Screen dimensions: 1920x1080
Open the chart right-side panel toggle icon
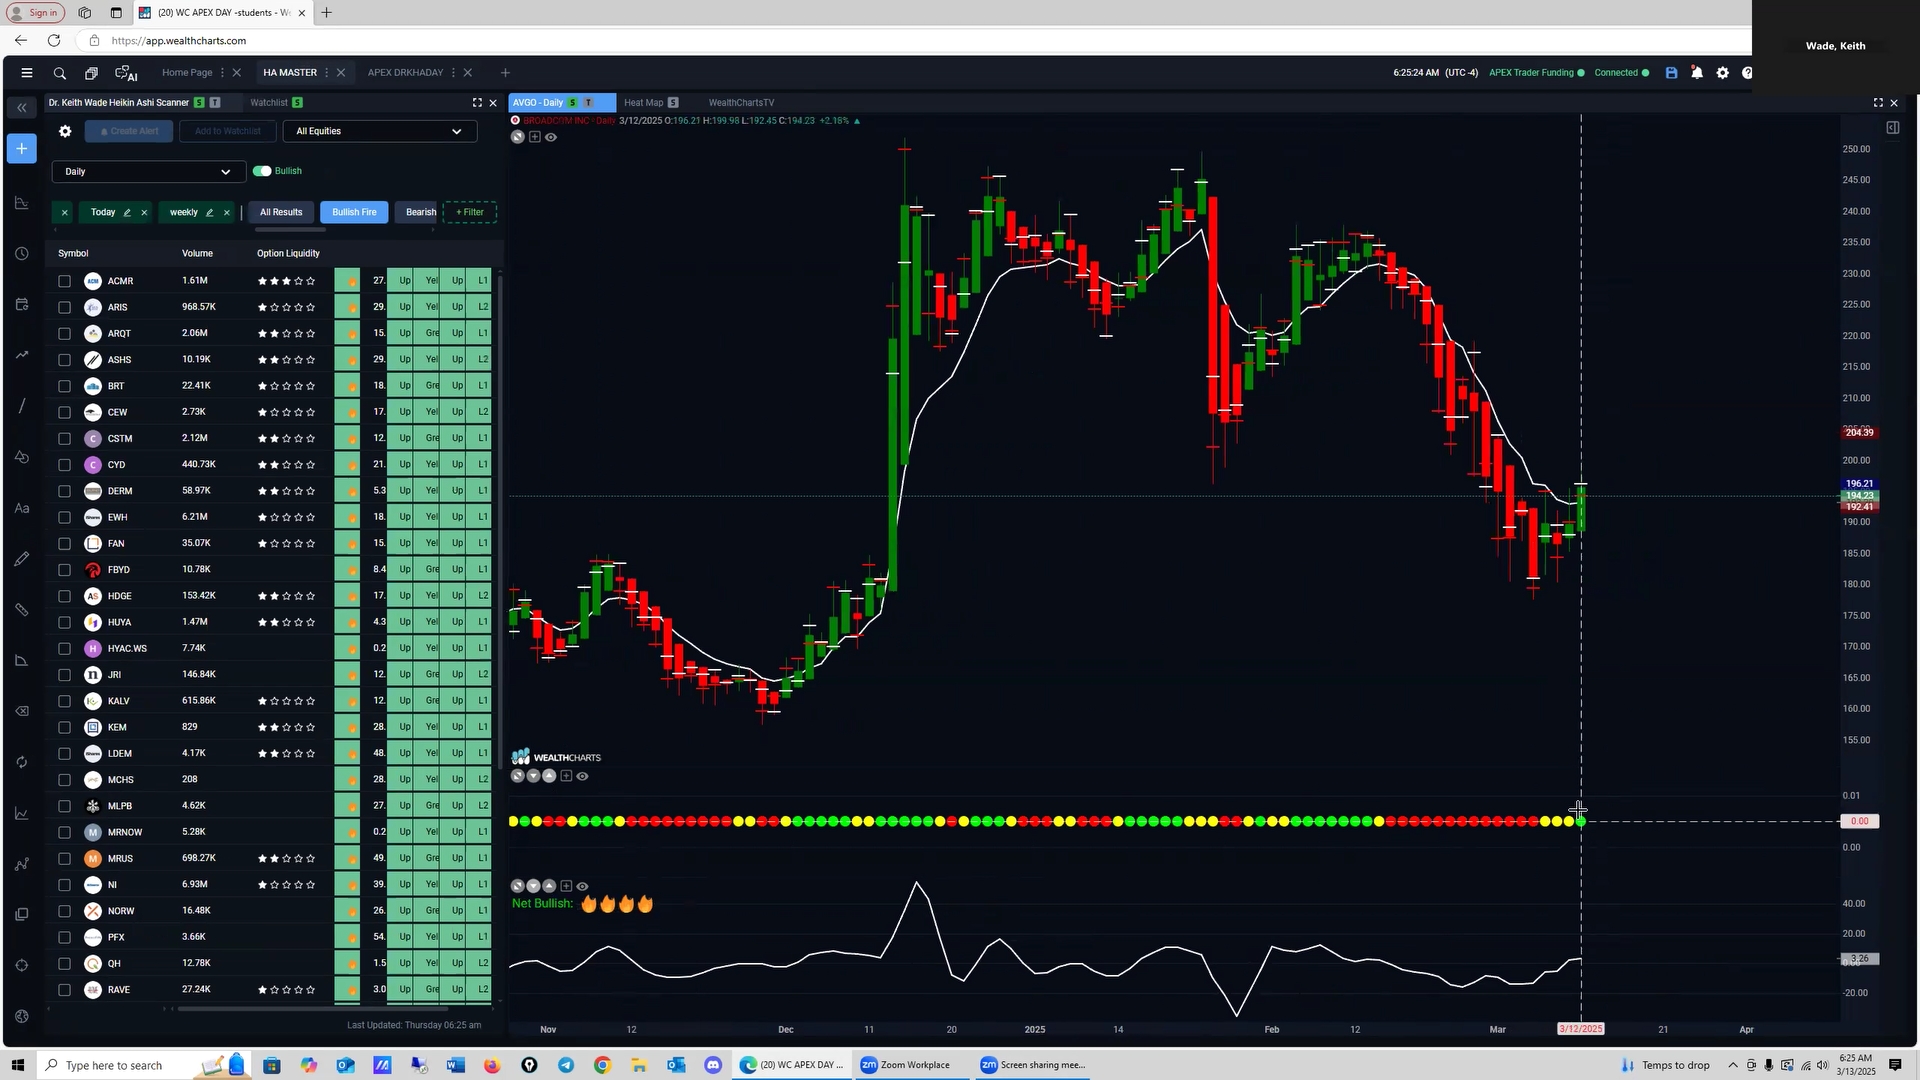click(x=1892, y=128)
